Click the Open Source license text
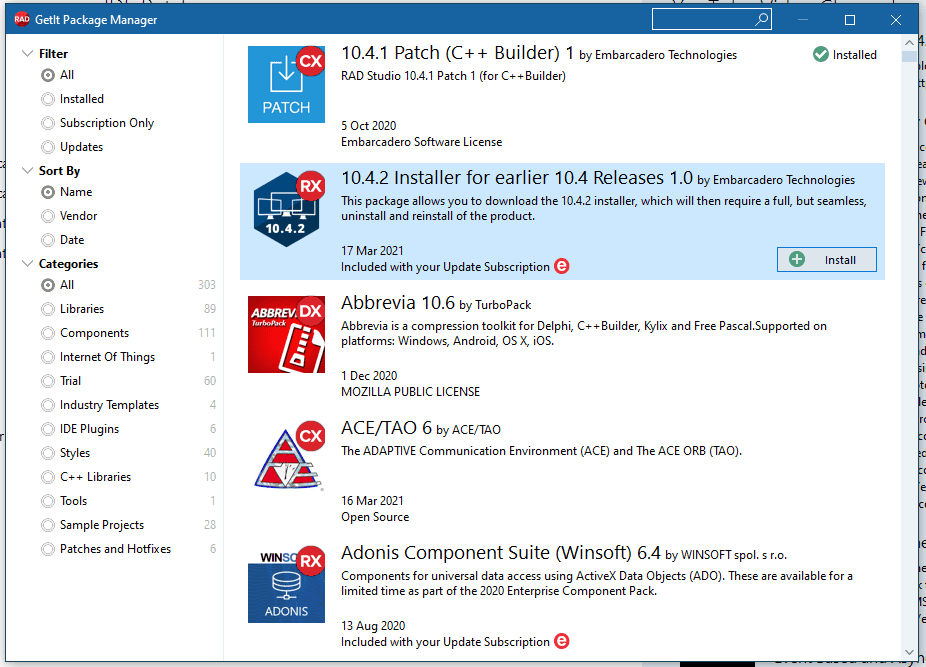Screen dimensions: 926x667 click(375, 517)
